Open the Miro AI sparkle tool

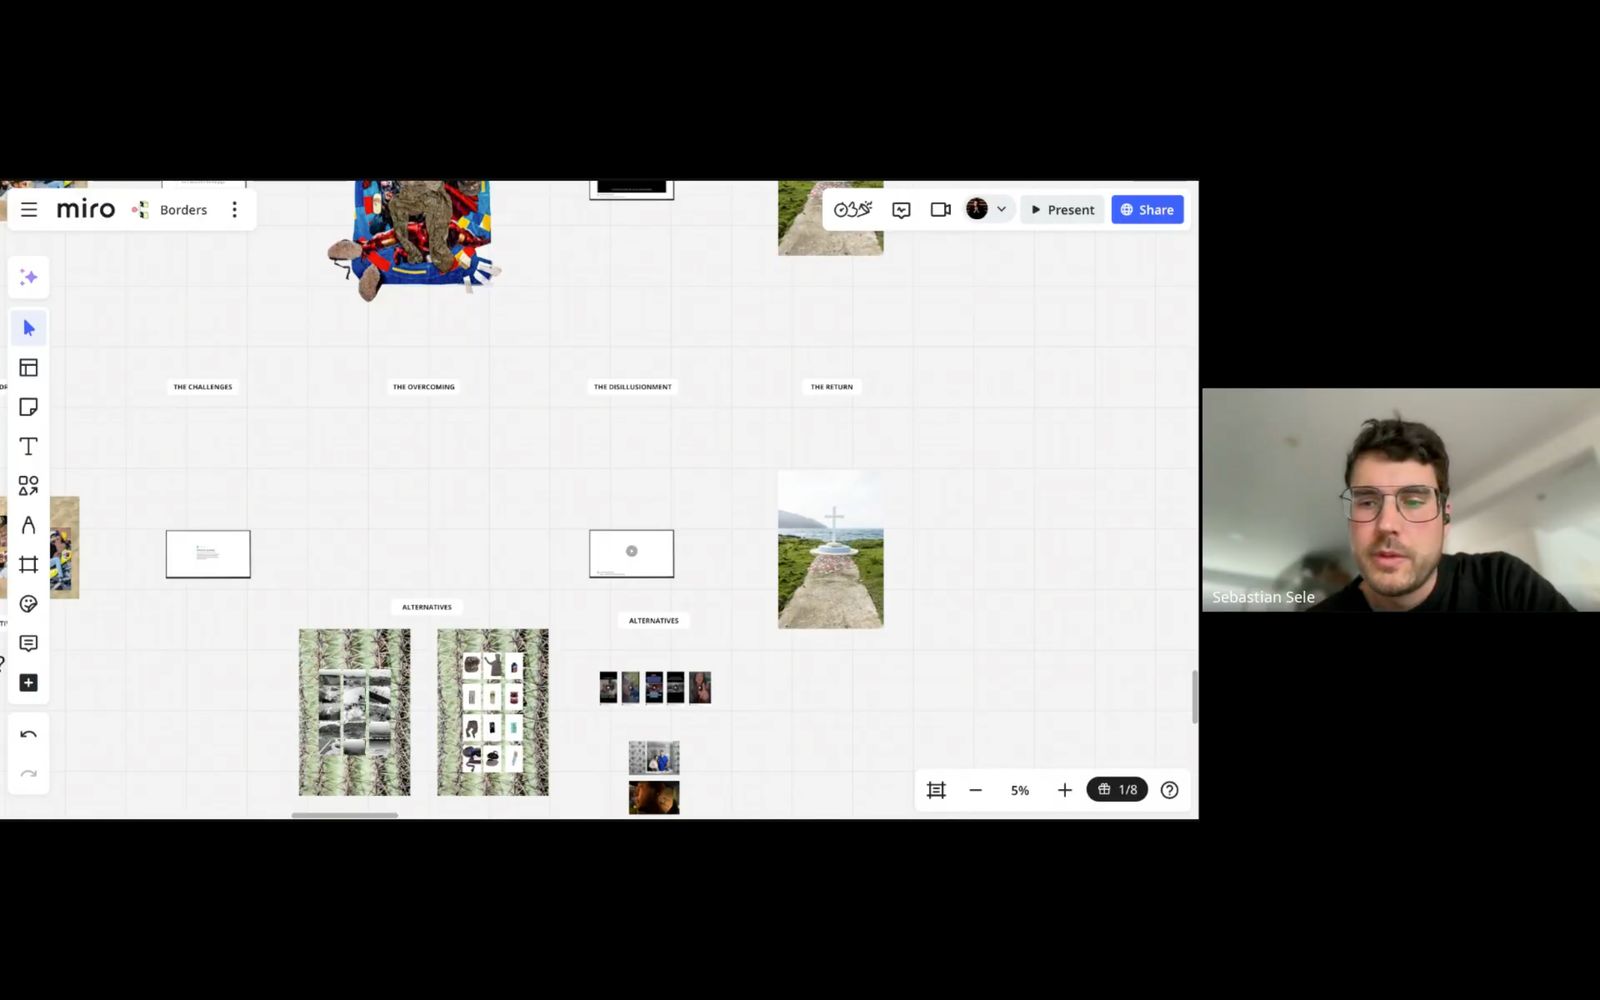pyautogui.click(x=28, y=277)
